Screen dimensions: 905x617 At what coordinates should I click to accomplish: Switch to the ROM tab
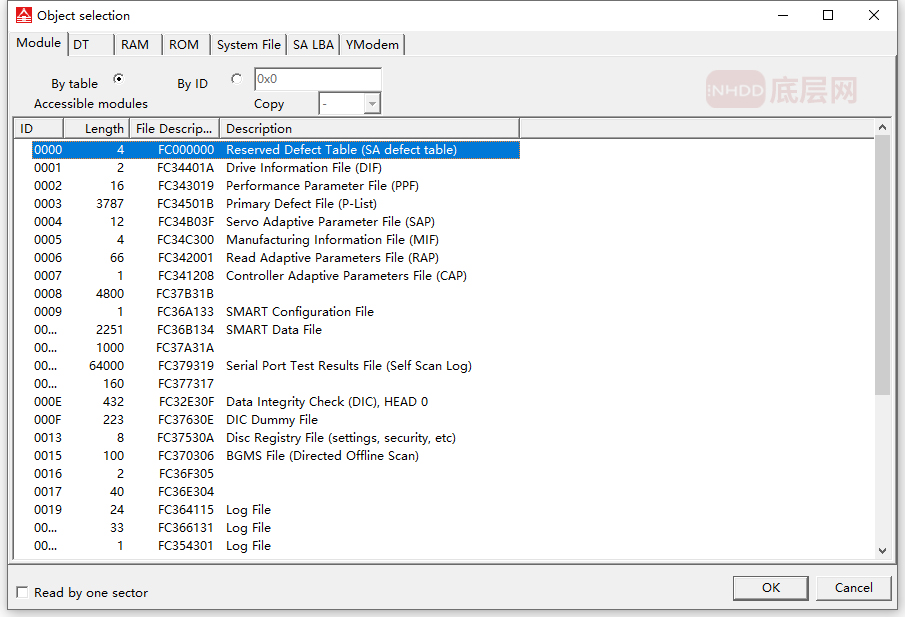click(x=184, y=45)
